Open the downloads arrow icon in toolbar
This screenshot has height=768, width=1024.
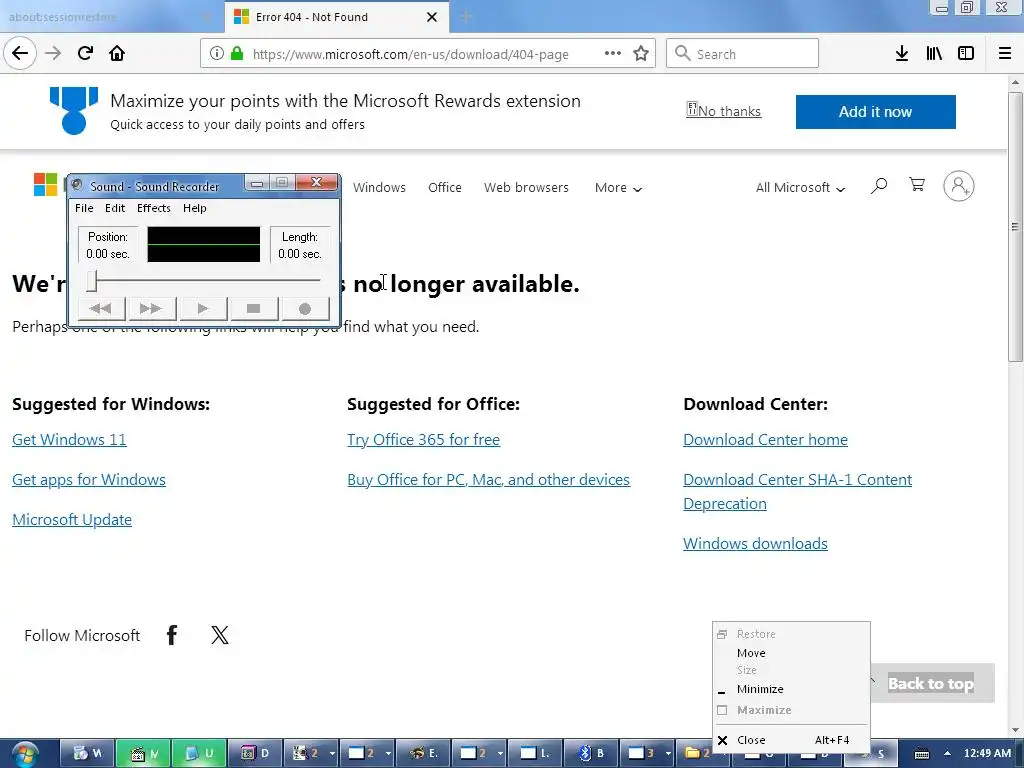[902, 54]
